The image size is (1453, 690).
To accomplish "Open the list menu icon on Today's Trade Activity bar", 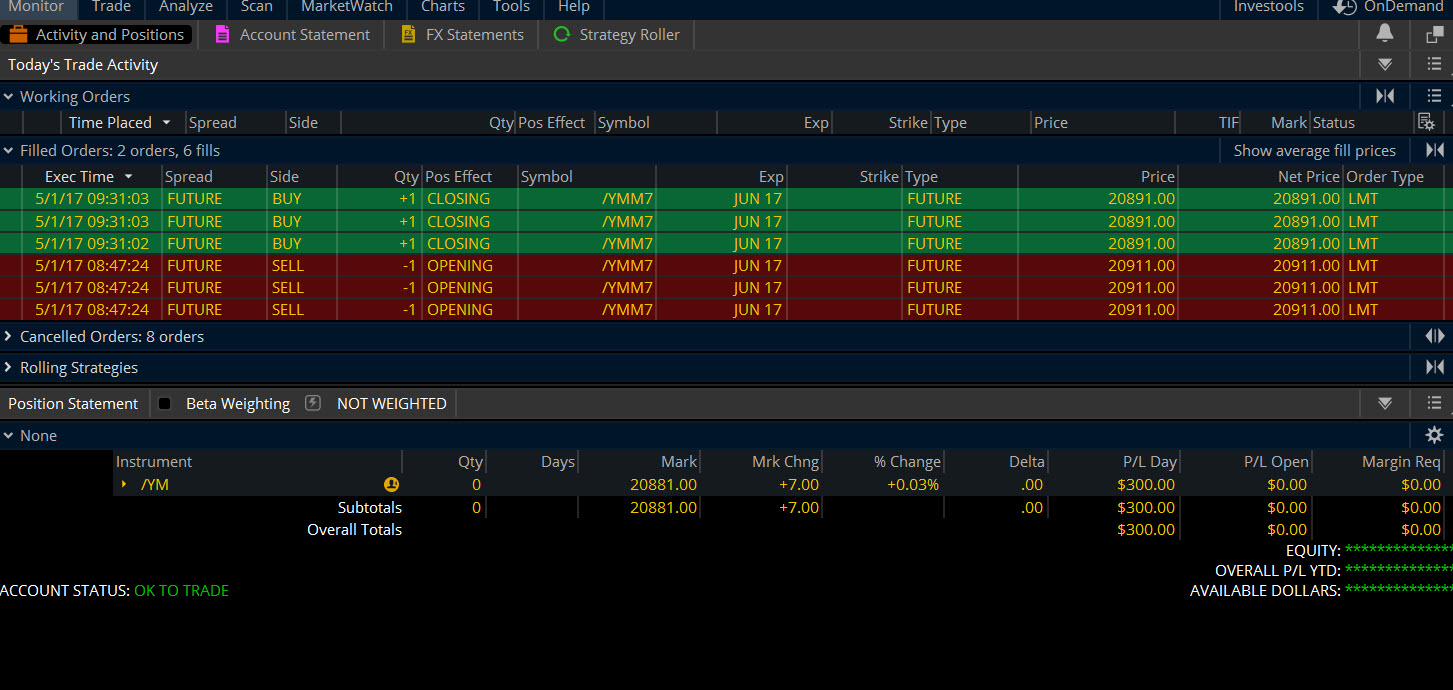I will (1434, 65).
